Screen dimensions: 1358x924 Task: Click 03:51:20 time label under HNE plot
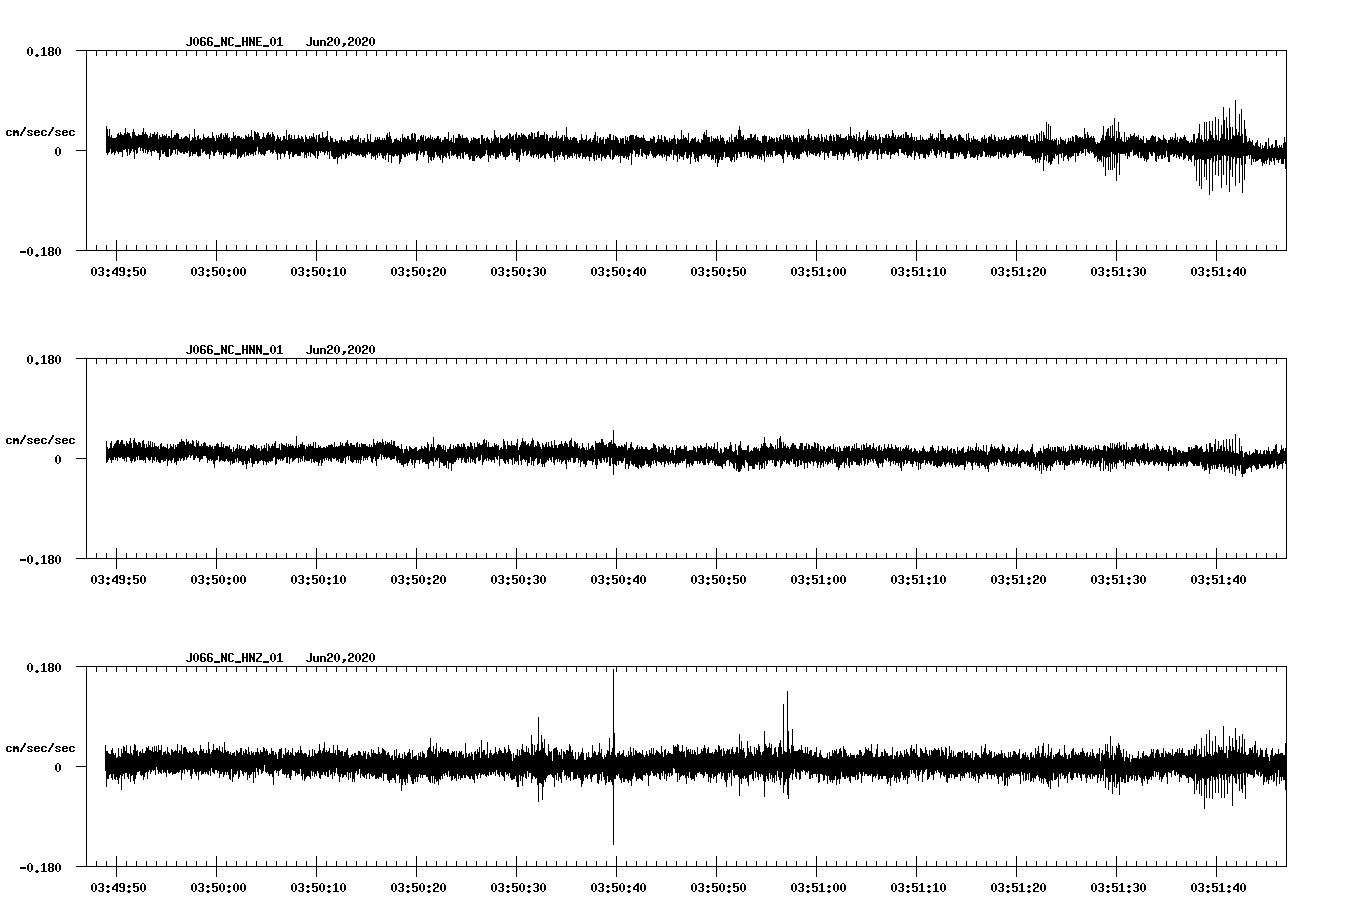point(1018,271)
